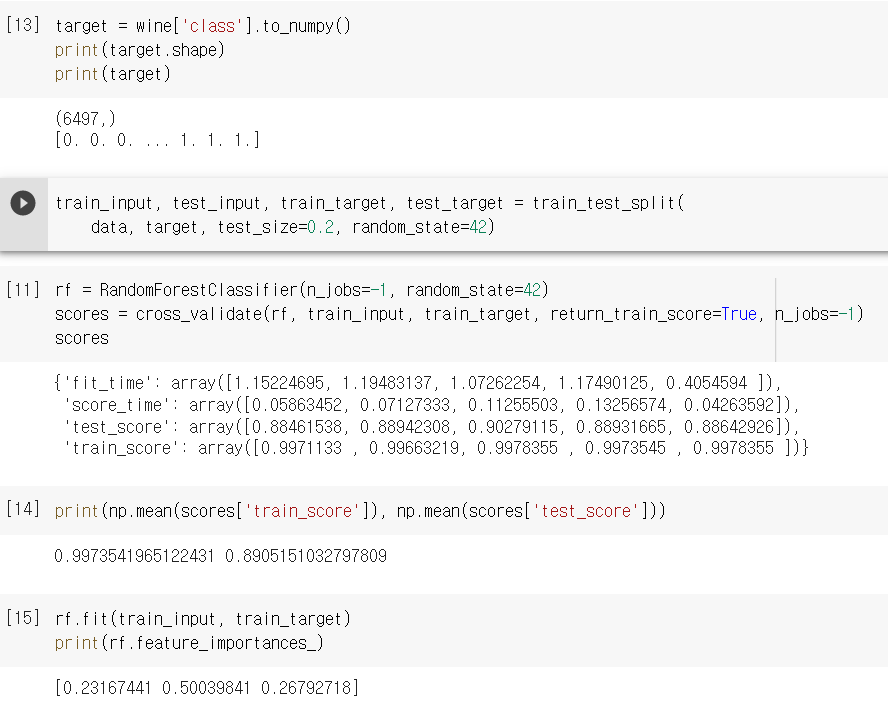Click the print(target) code line
The image size is (888, 701).
click(x=113, y=74)
